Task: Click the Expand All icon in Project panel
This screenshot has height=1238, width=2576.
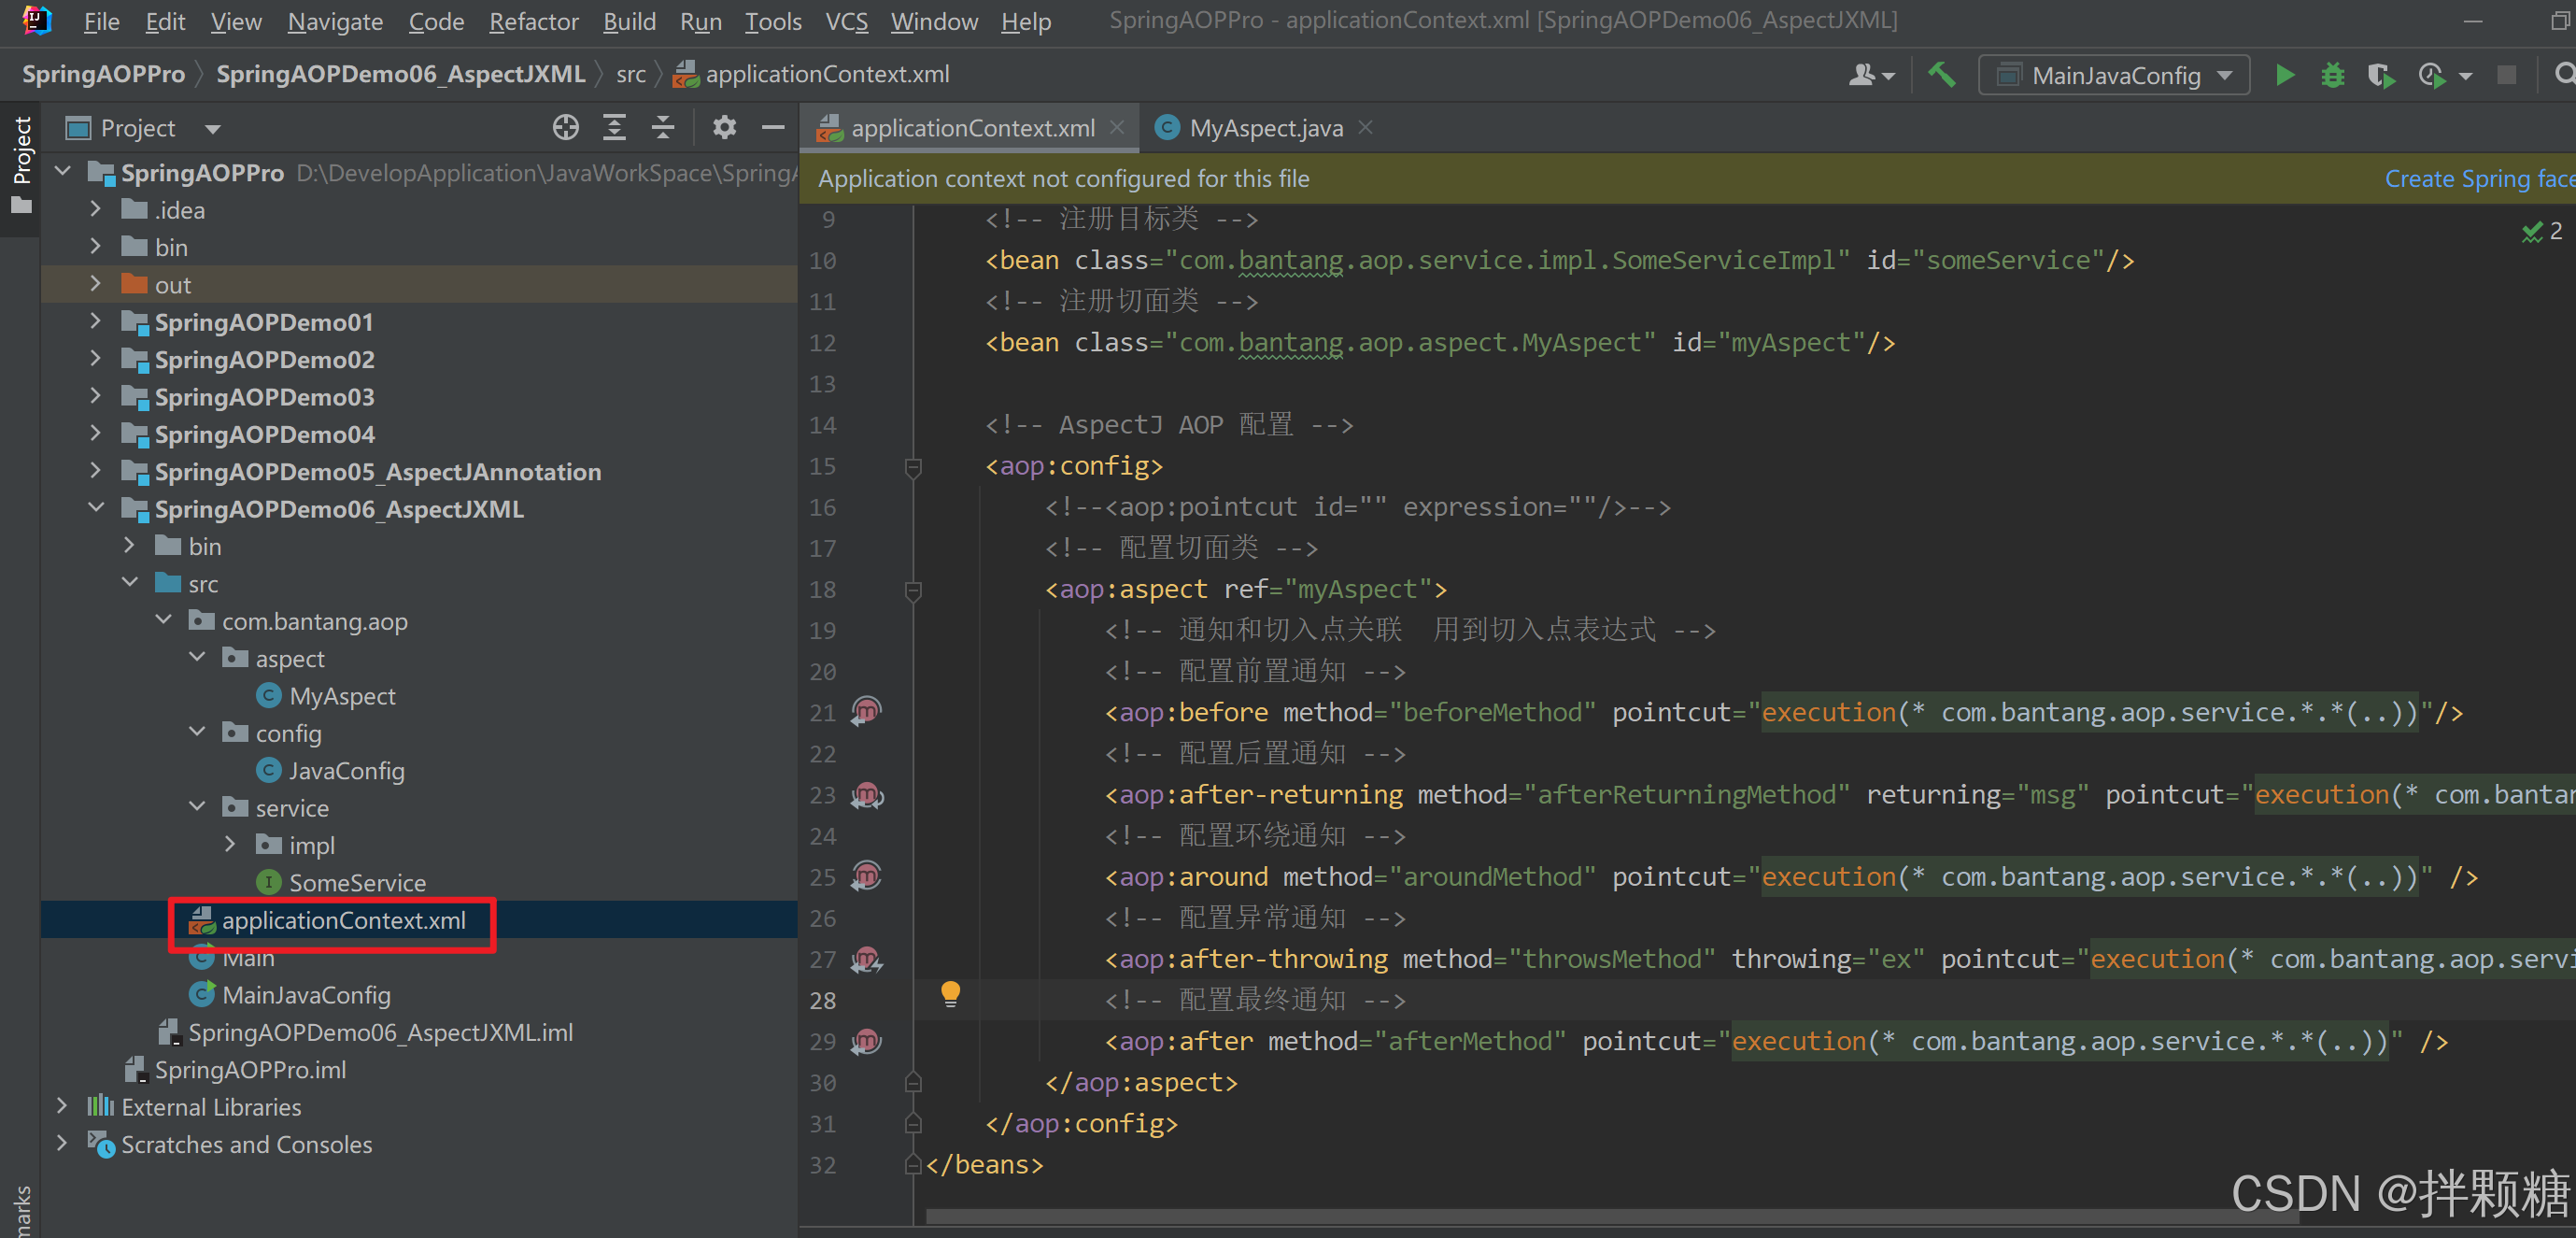Action: [x=614, y=128]
